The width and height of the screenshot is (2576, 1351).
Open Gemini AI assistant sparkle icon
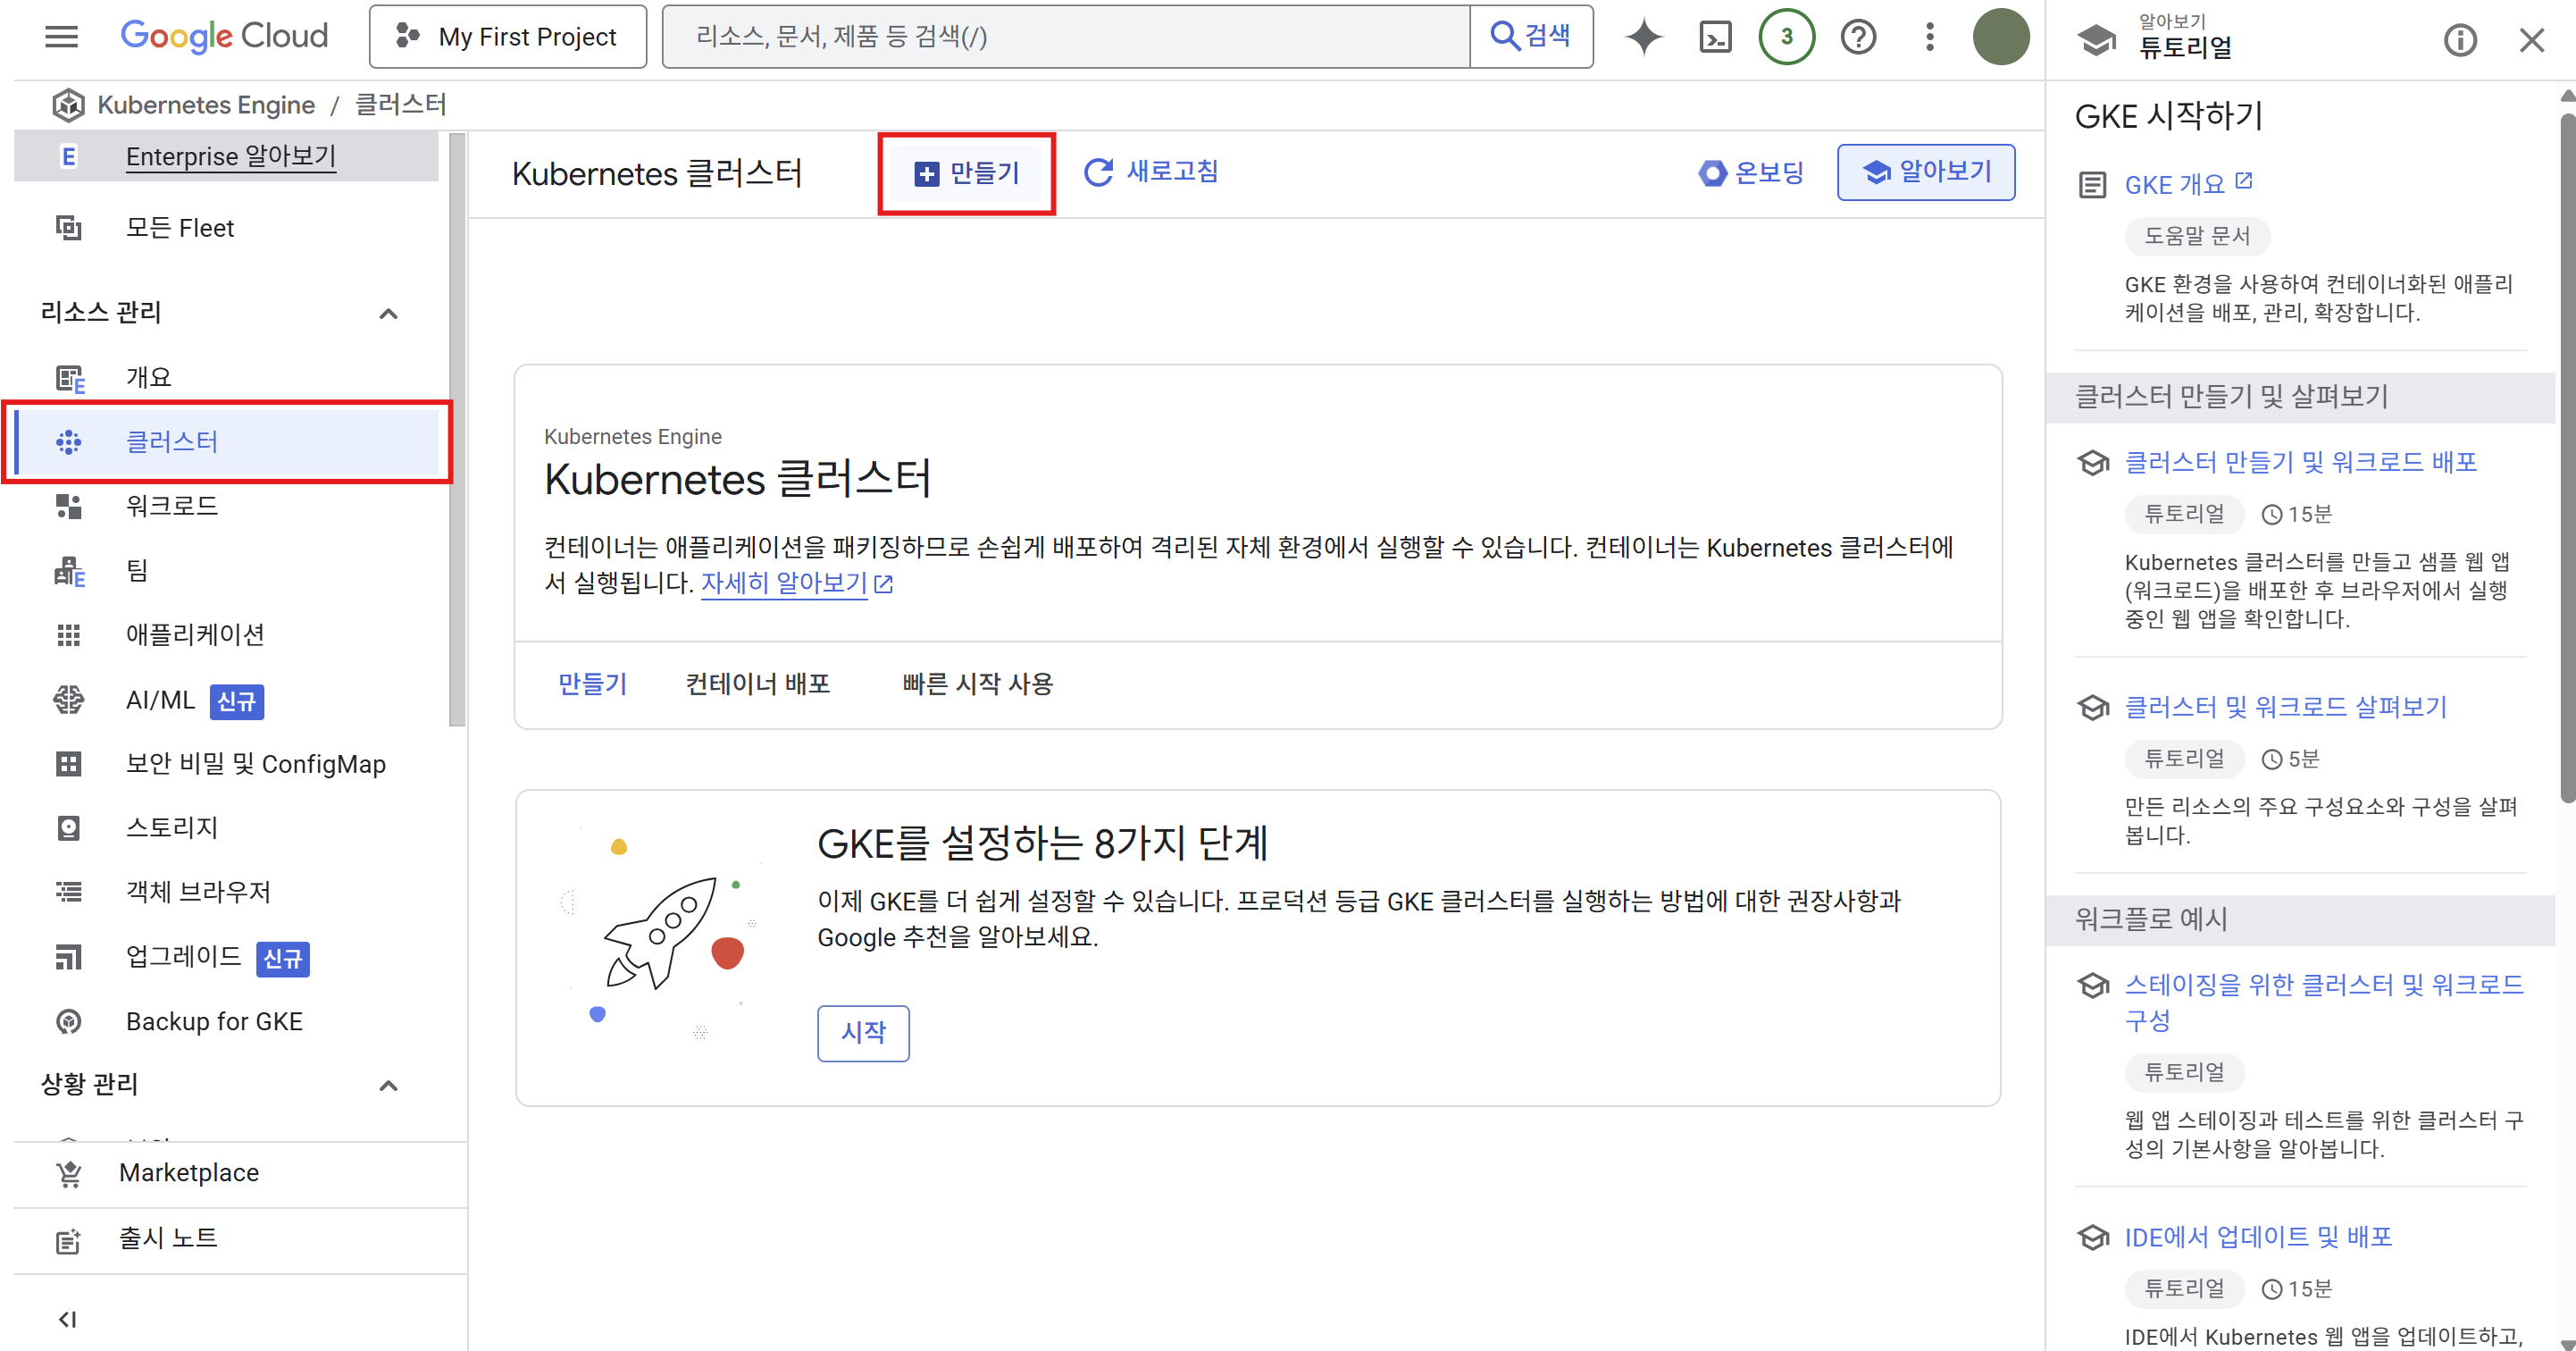pyautogui.click(x=1643, y=37)
